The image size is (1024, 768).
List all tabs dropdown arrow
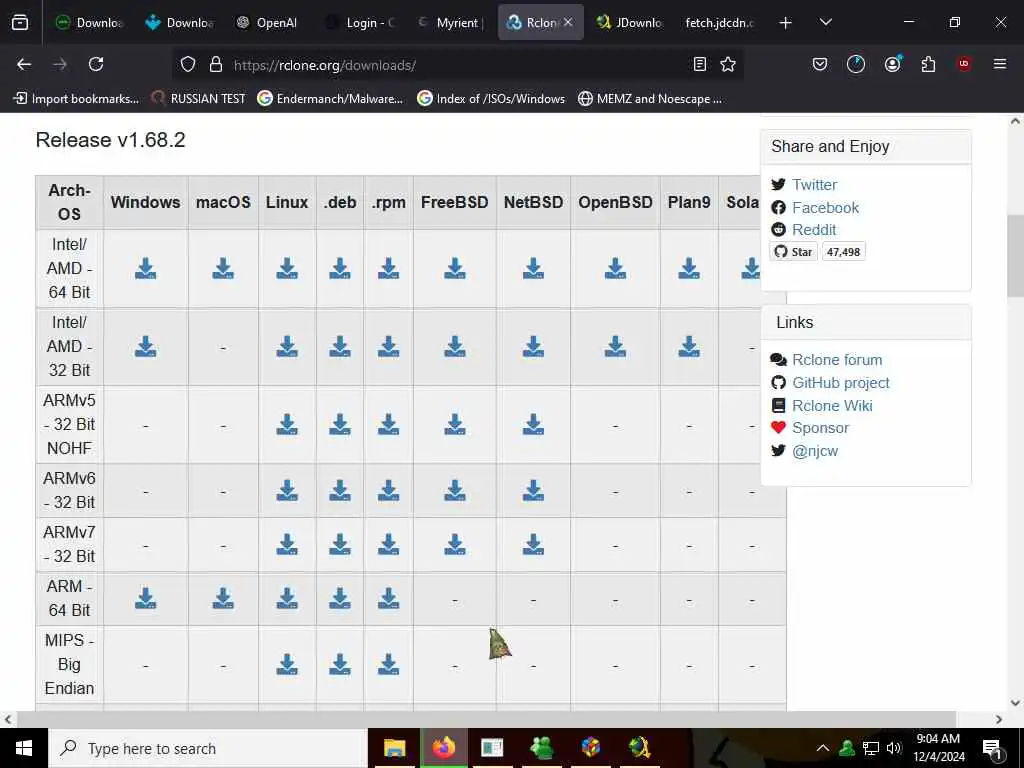pos(825,22)
